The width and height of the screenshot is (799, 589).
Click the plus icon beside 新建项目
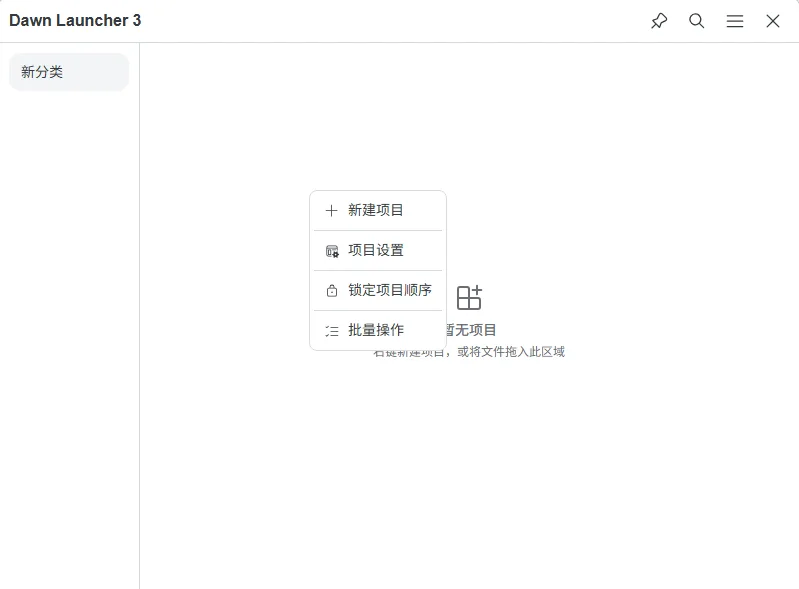click(x=332, y=210)
